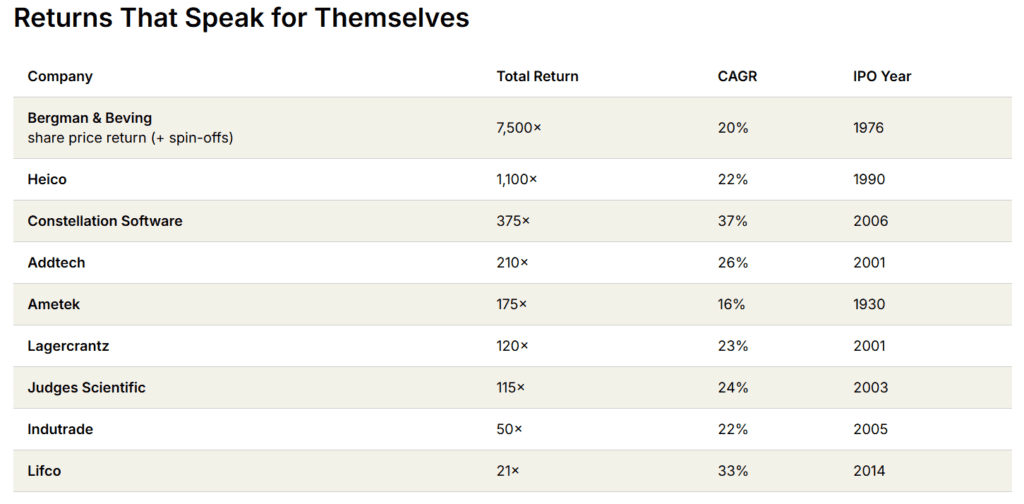This screenshot has width=1024, height=504.
Task: Click the Company column header
Action: [x=60, y=77]
